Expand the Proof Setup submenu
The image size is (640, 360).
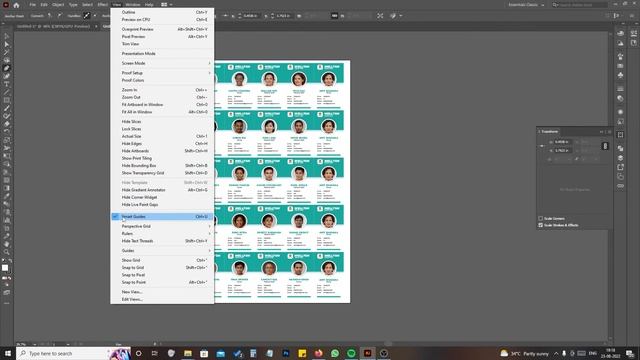pyautogui.click(x=162, y=73)
